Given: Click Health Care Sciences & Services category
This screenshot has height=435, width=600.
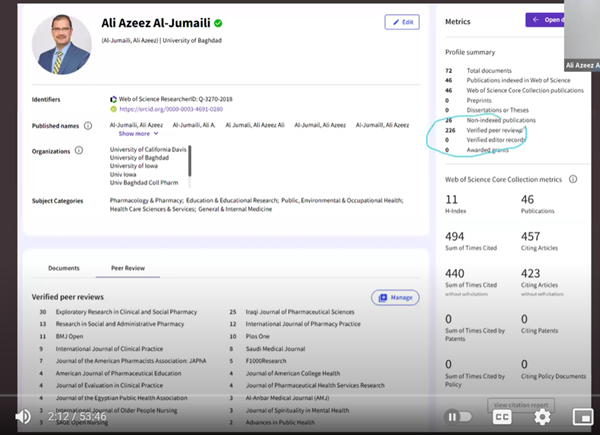Looking at the screenshot, I should 153,209.
